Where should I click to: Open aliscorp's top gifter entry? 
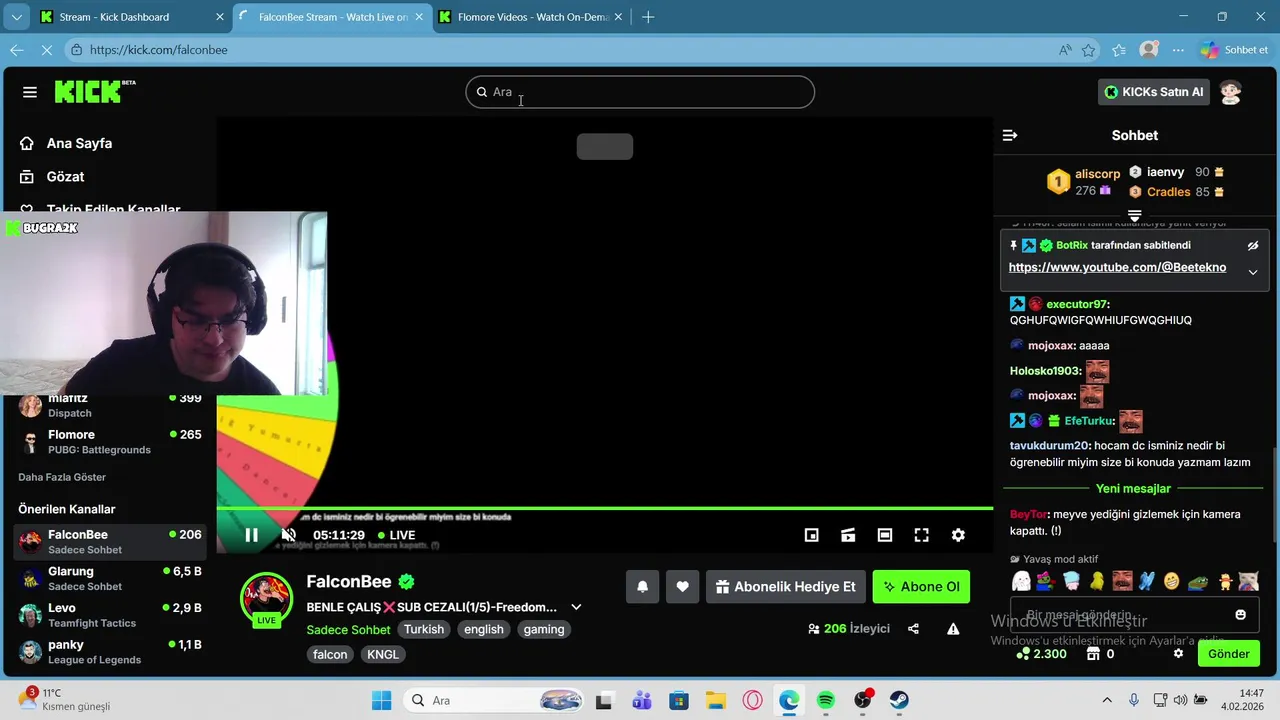point(1083,181)
